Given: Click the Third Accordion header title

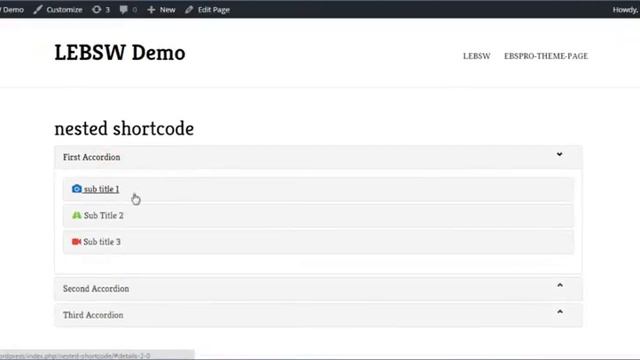Looking at the screenshot, I should click(93, 315).
